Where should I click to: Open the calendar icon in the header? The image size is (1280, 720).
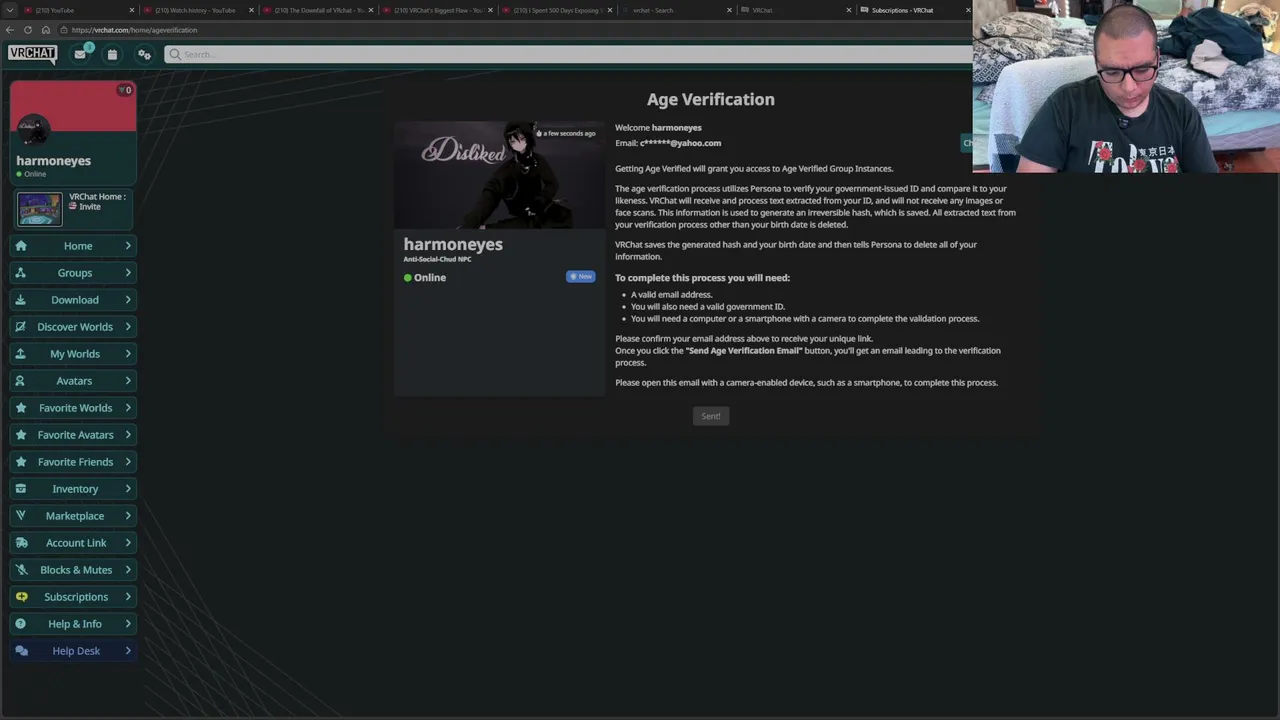[112, 54]
